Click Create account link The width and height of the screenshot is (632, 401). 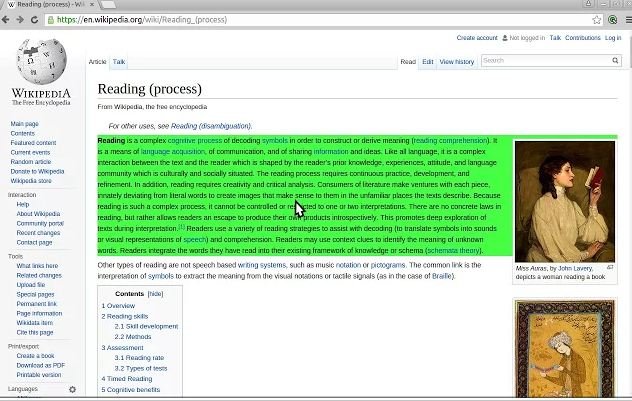(477, 38)
